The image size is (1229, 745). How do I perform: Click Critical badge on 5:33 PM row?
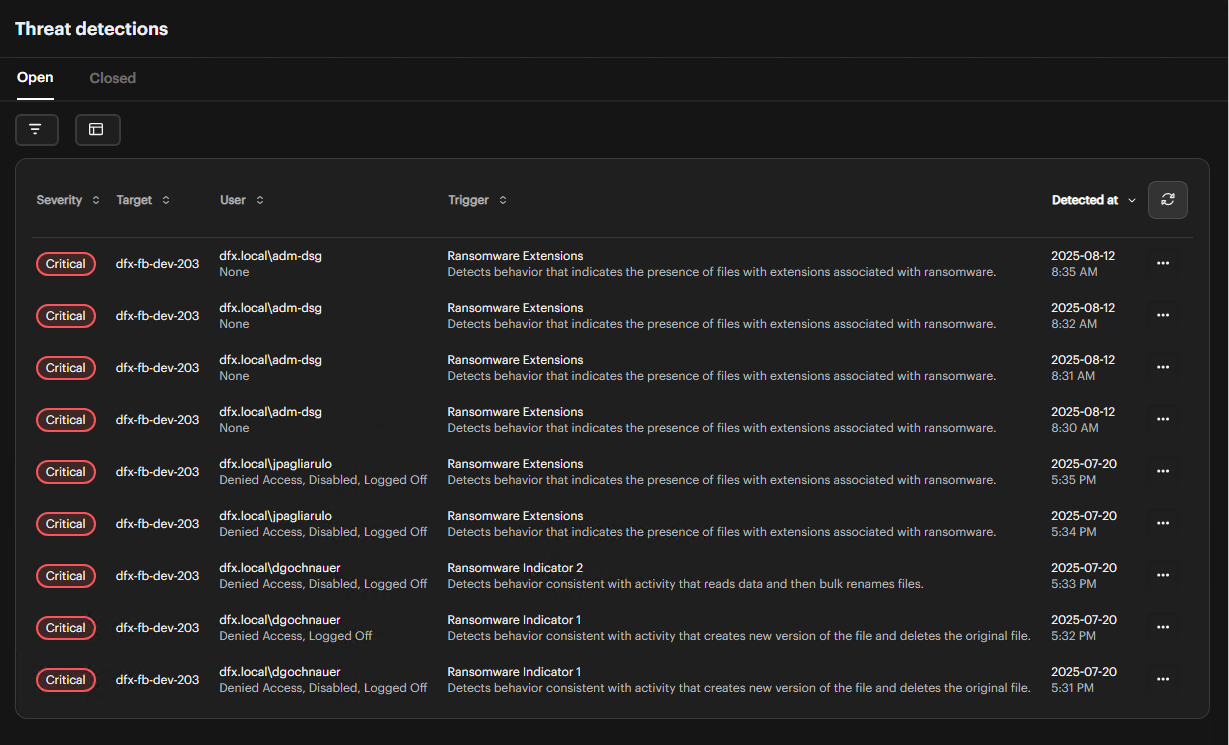pos(66,576)
